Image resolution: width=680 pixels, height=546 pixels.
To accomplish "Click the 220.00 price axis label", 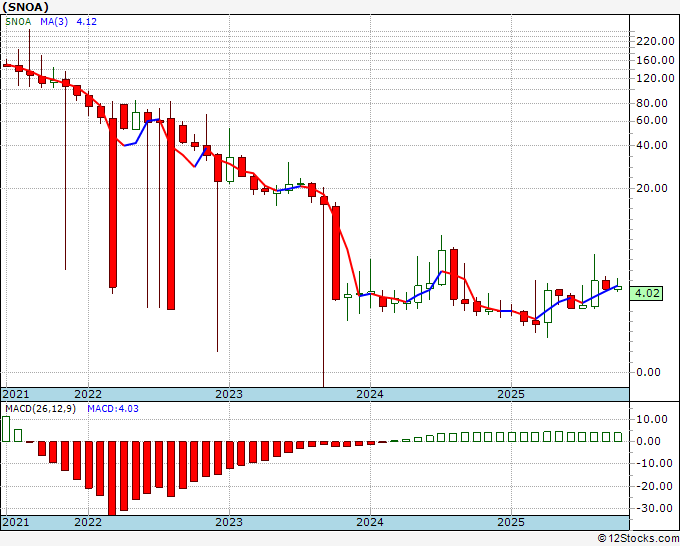I will [x=655, y=41].
